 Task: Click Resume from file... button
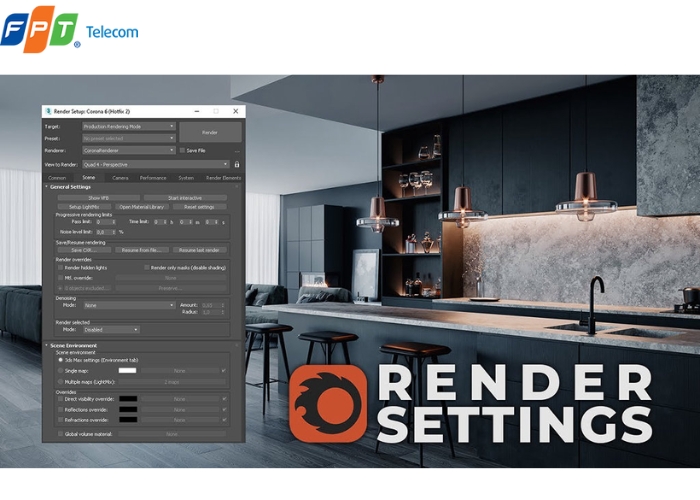click(x=142, y=250)
